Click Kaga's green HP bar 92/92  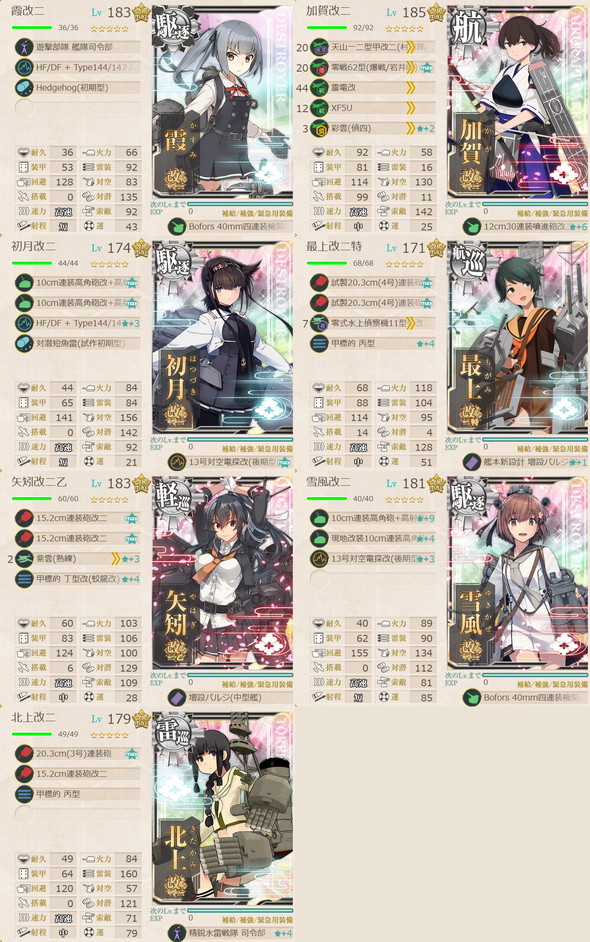[327, 28]
